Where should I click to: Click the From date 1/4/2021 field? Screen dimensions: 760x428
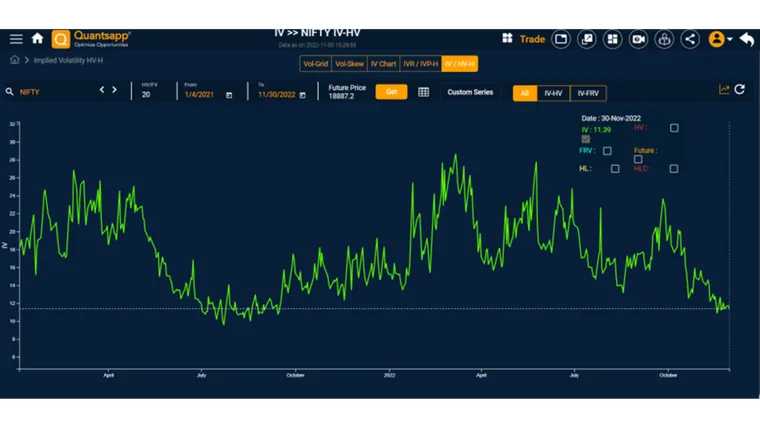tap(199, 95)
